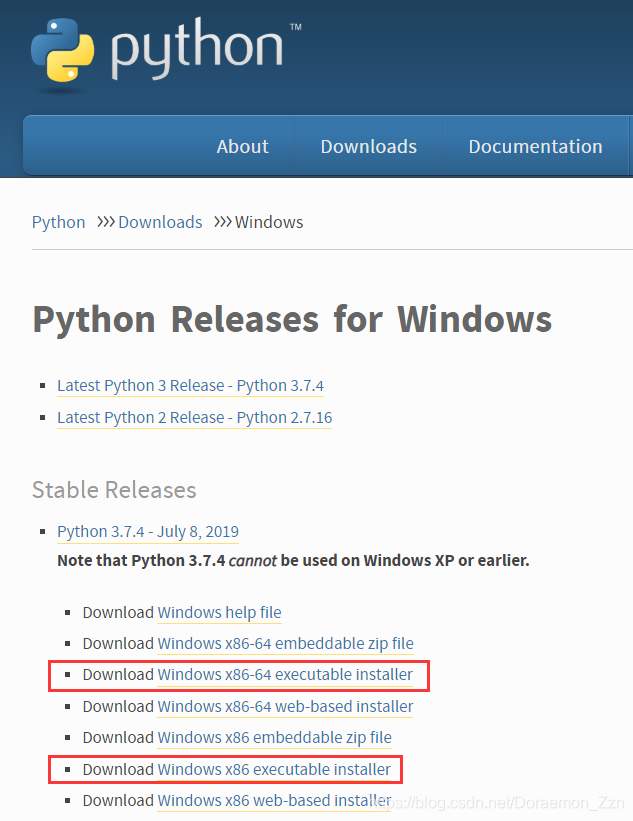Select the Windows breadcrumb entry
Viewport: 633px width, 821px height.
[269, 222]
